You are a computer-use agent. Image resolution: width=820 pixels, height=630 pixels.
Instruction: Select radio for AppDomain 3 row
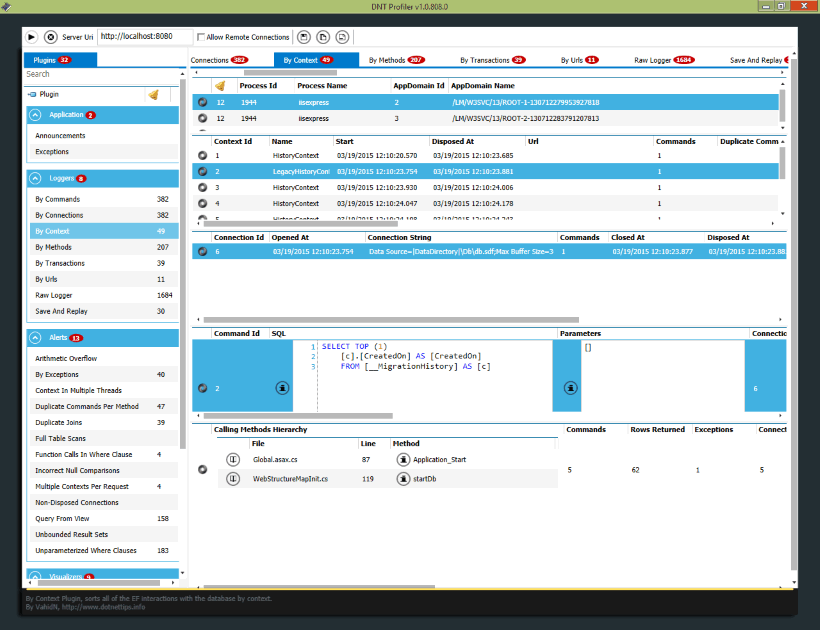point(202,119)
